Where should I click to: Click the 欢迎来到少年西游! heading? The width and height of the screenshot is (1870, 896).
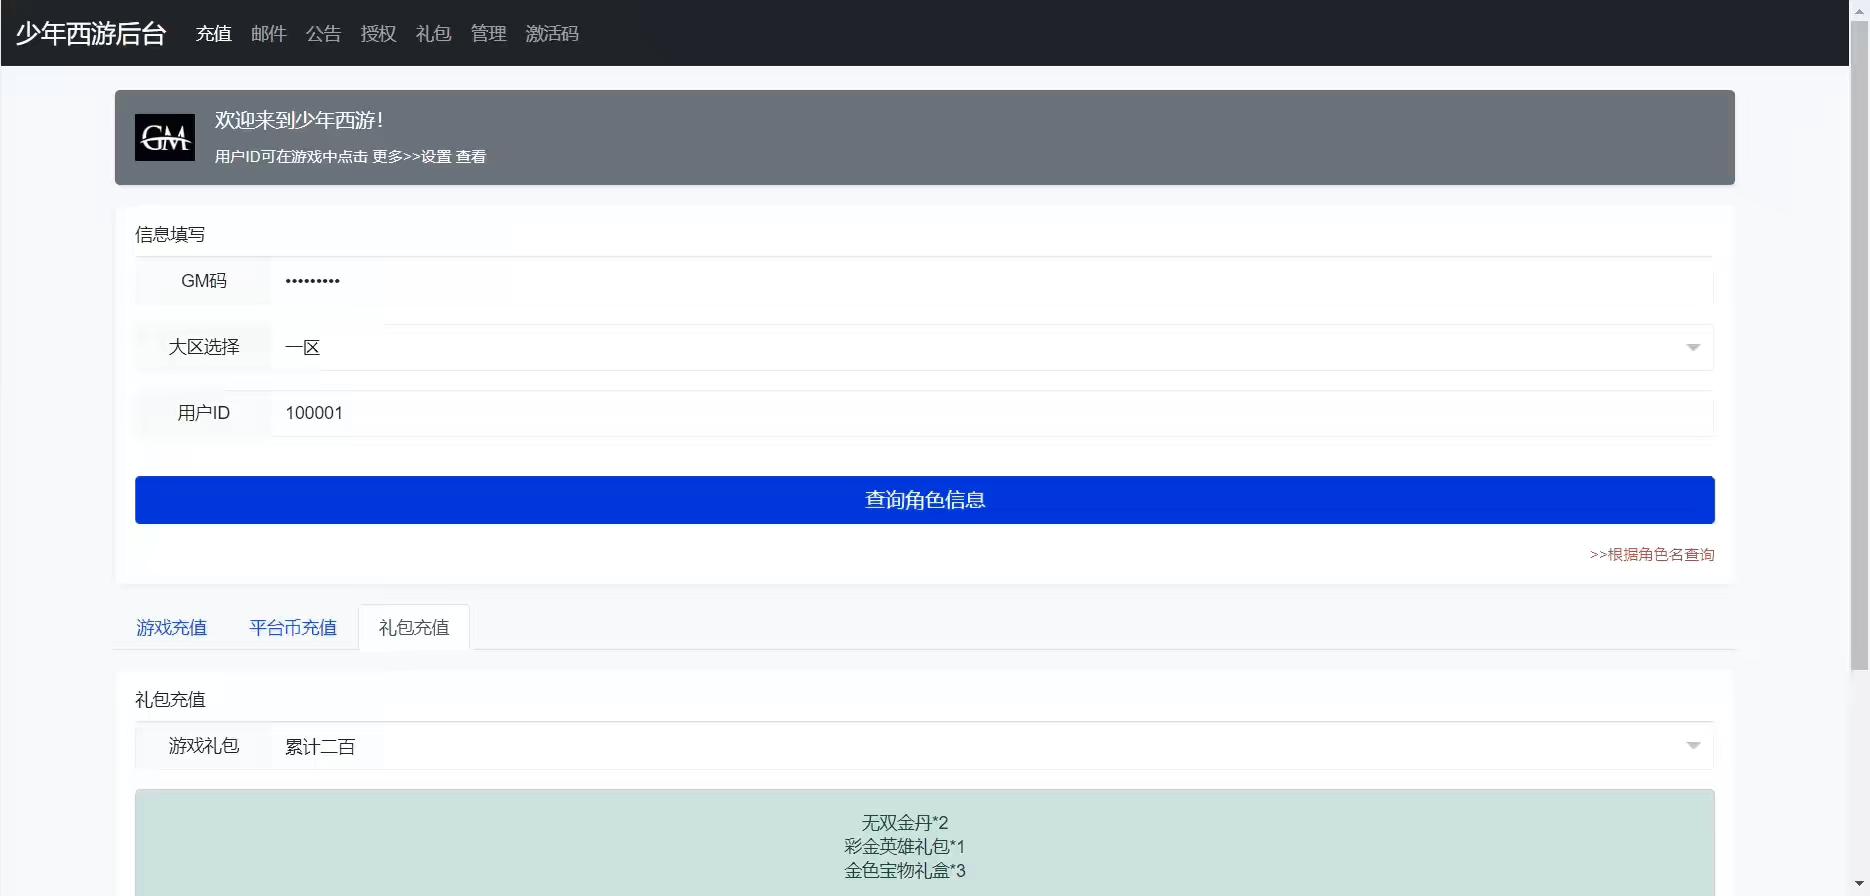299,120
